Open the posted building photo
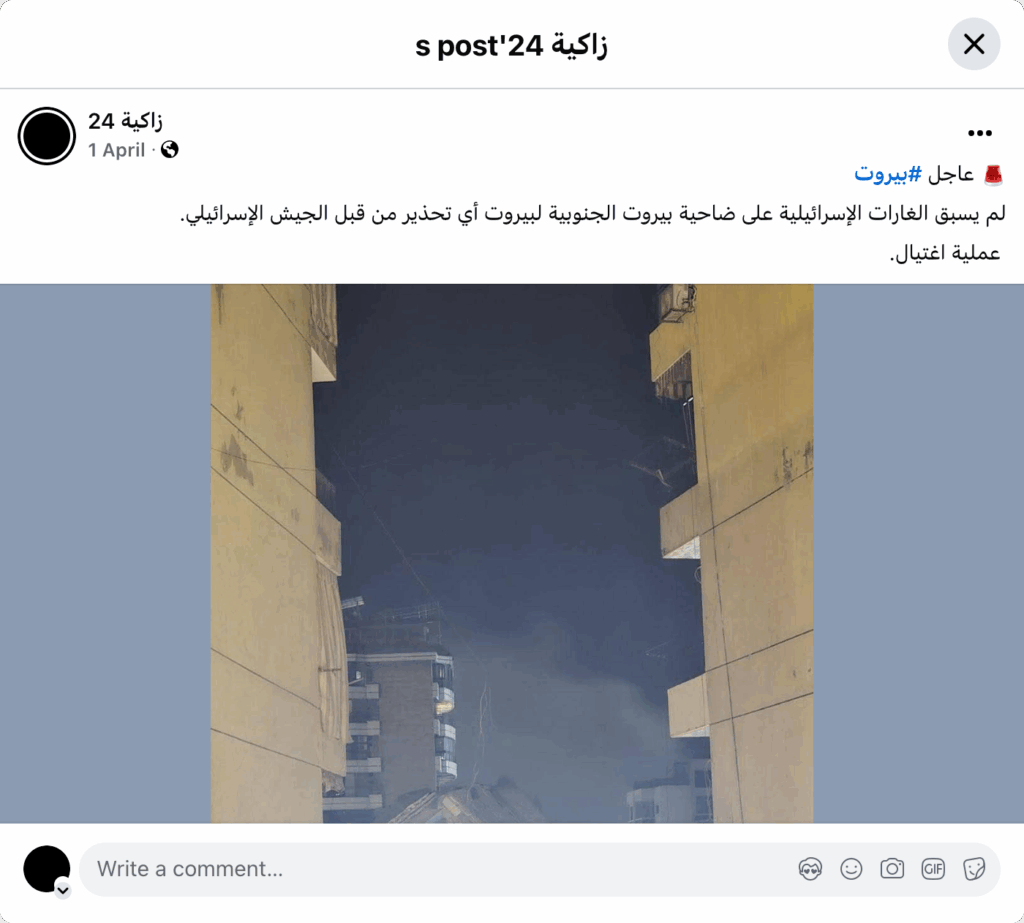The width and height of the screenshot is (1024, 923). pos(512,553)
